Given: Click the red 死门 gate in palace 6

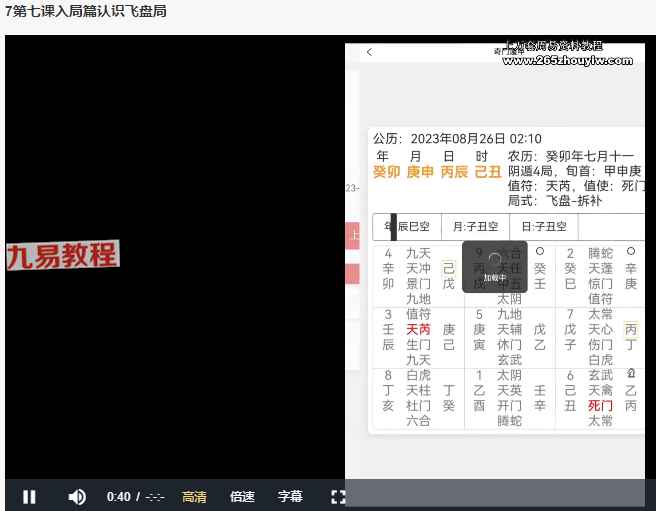Looking at the screenshot, I should click(600, 406).
